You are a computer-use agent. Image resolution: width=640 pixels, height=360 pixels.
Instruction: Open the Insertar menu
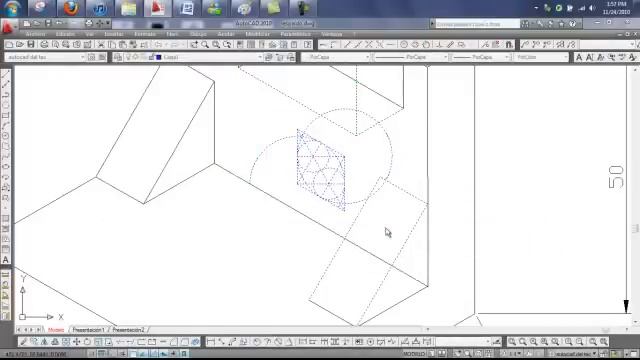(114, 34)
